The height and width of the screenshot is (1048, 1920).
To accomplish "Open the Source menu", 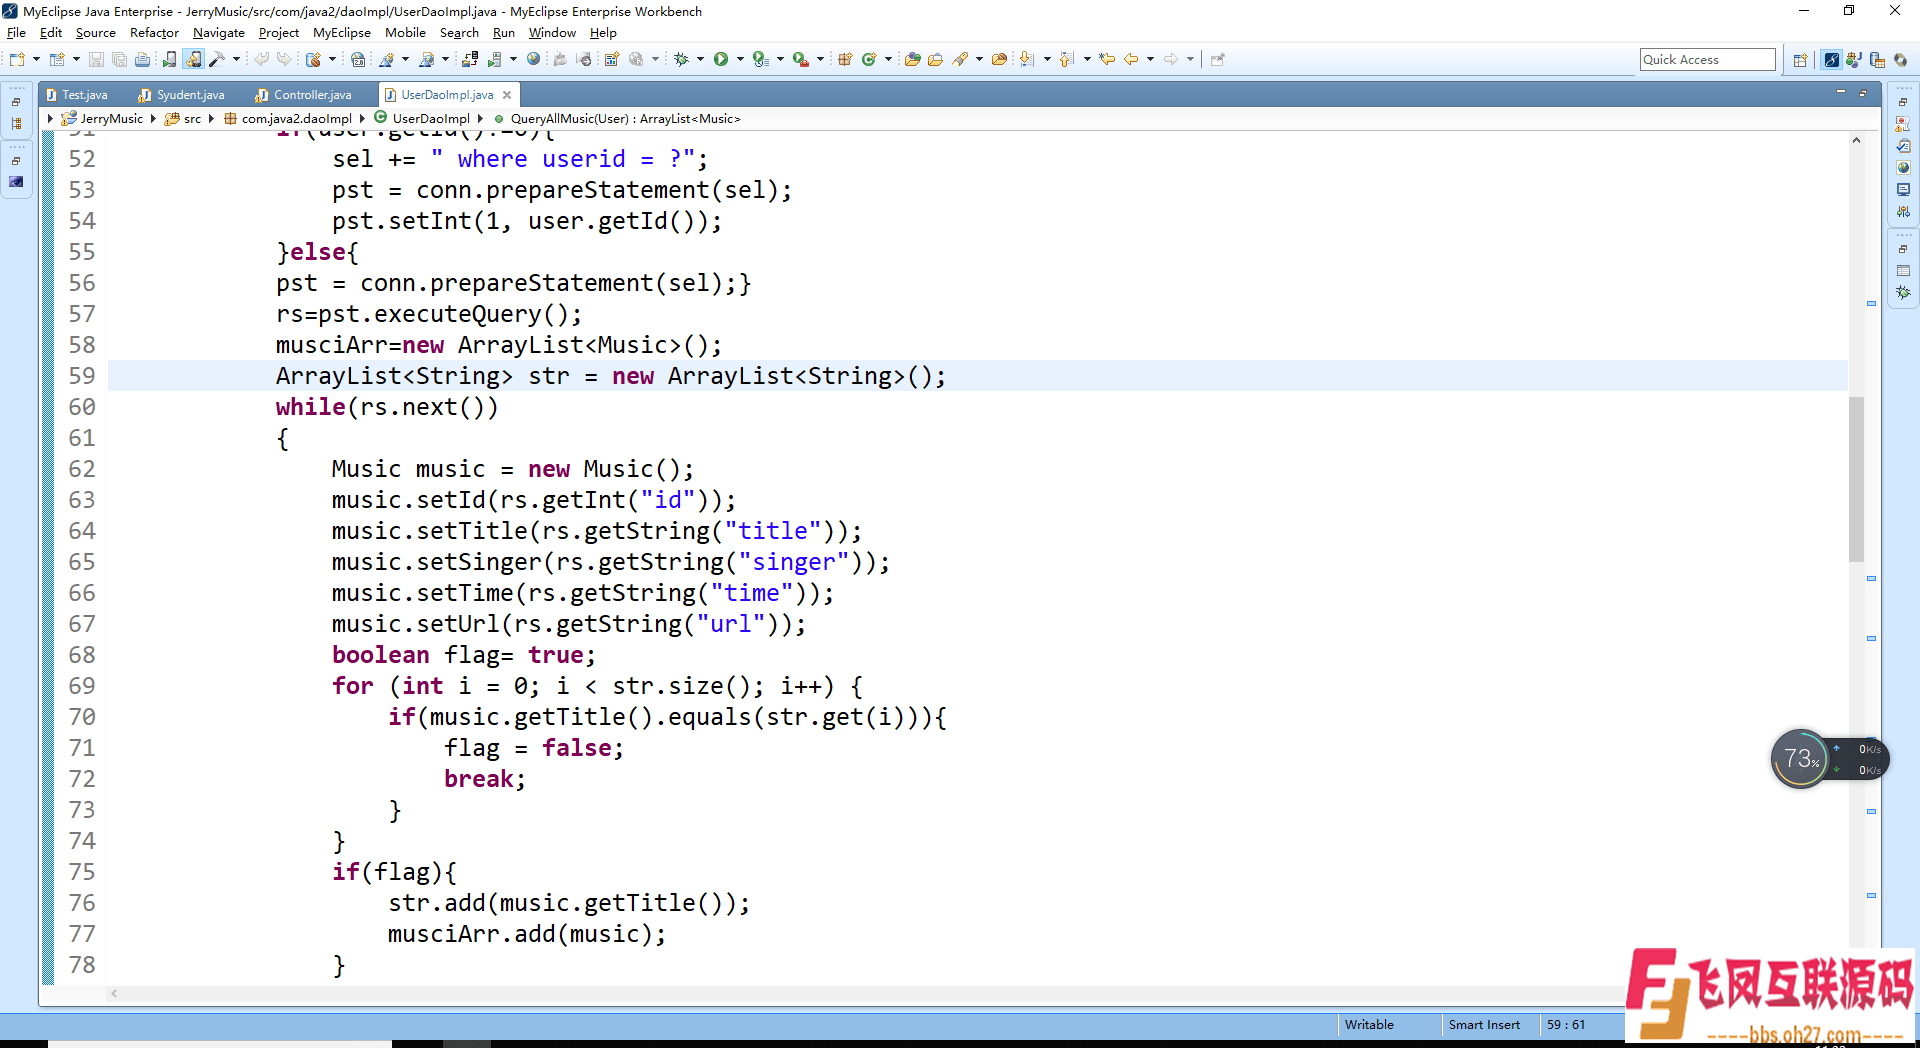I will (96, 33).
